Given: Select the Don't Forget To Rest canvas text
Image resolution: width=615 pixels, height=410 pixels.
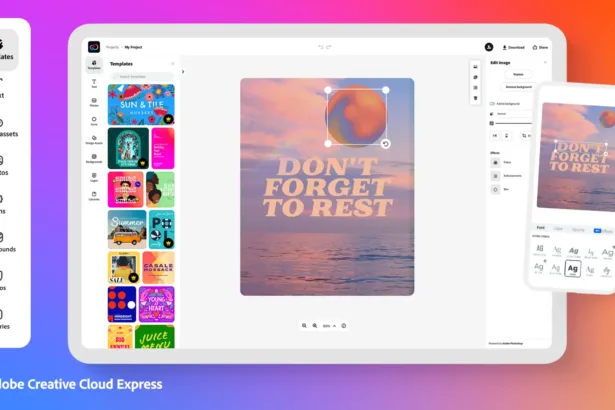Looking at the screenshot, I should (327, 188).
